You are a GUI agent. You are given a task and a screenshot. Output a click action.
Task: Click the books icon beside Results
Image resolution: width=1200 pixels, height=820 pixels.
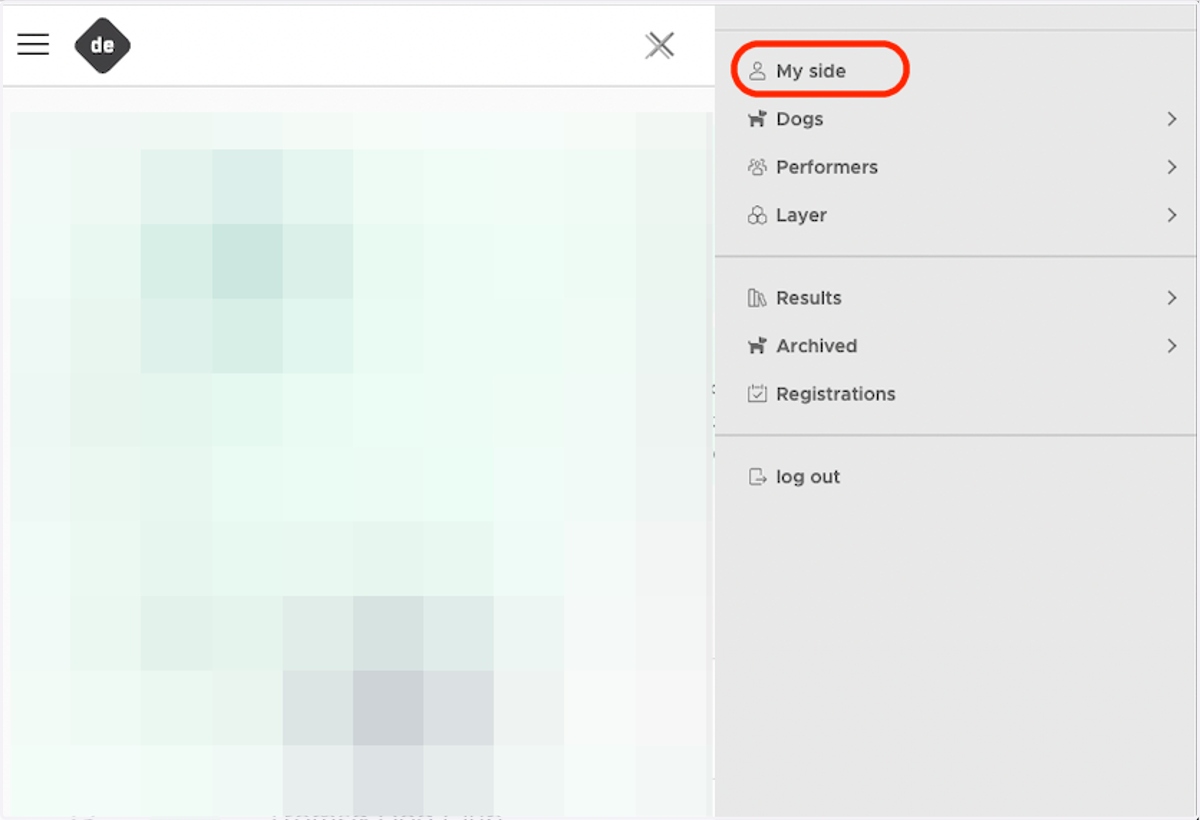pyautogui.click(x=757, y=298)
